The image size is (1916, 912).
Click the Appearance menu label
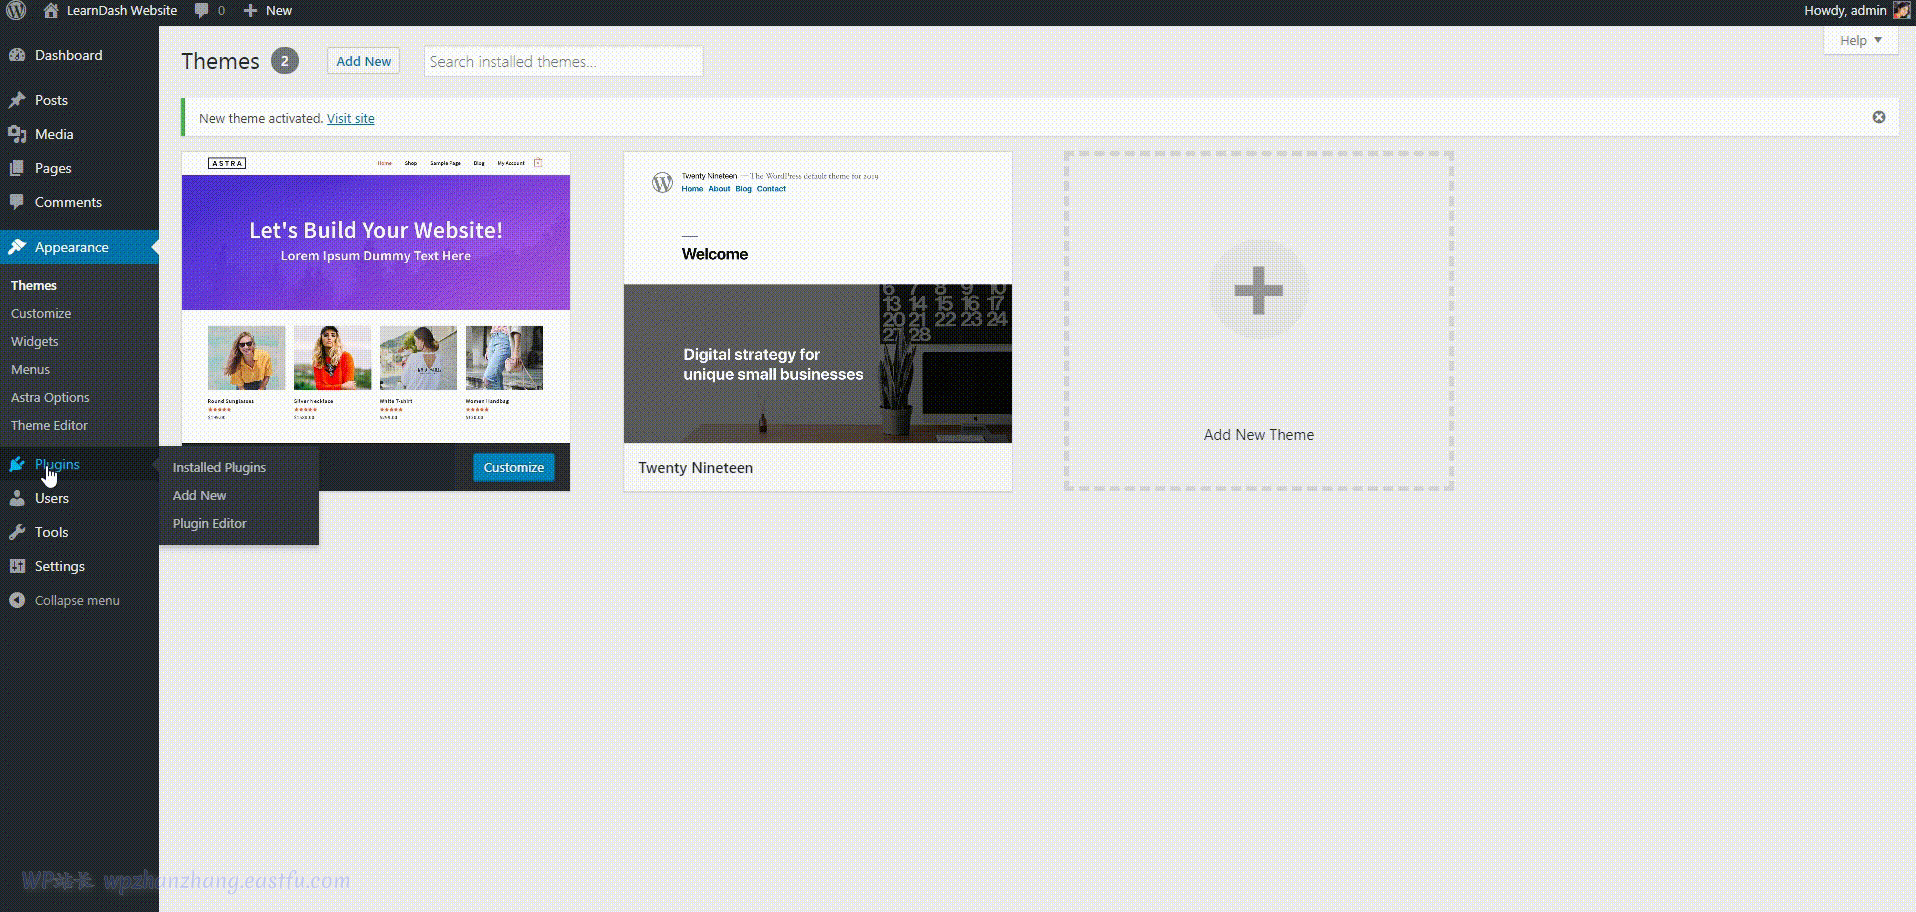(72, 247)
